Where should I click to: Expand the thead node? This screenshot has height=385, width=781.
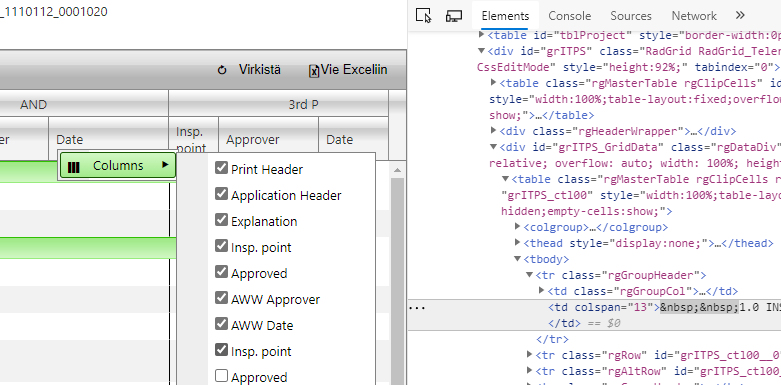click(x=518, y=243)
